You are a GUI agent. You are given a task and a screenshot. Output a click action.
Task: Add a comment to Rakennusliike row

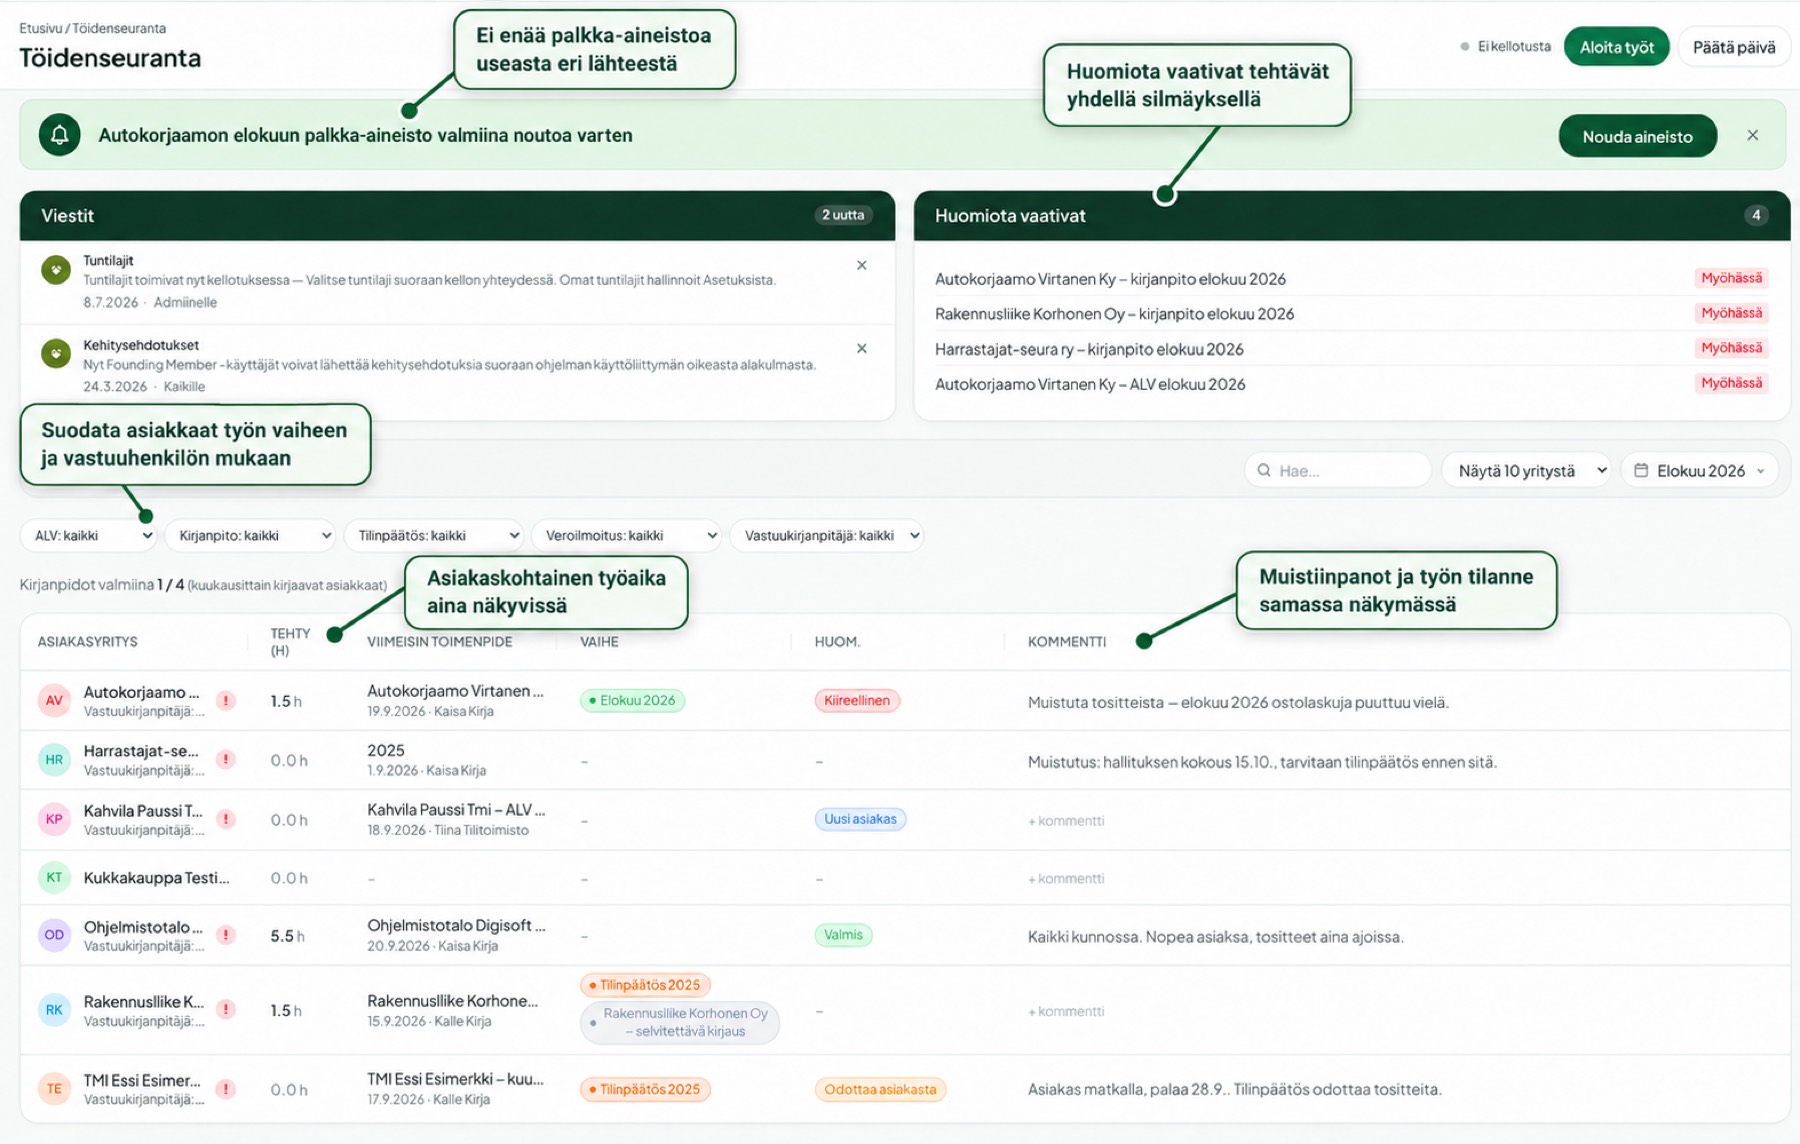pyautogui.click(x=1066, y=1012)
